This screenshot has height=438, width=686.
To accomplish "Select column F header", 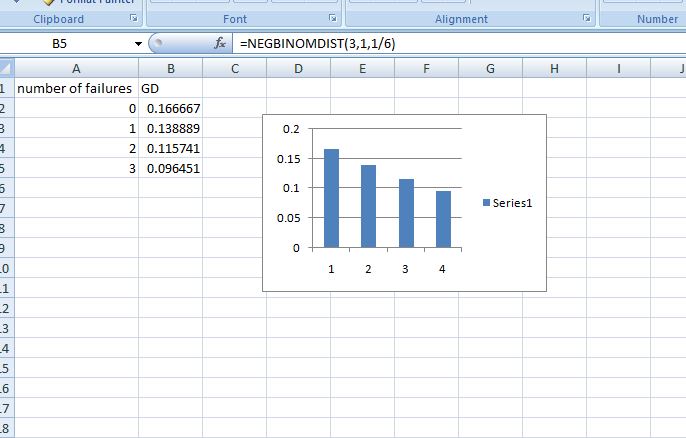I will click(426, 68).
